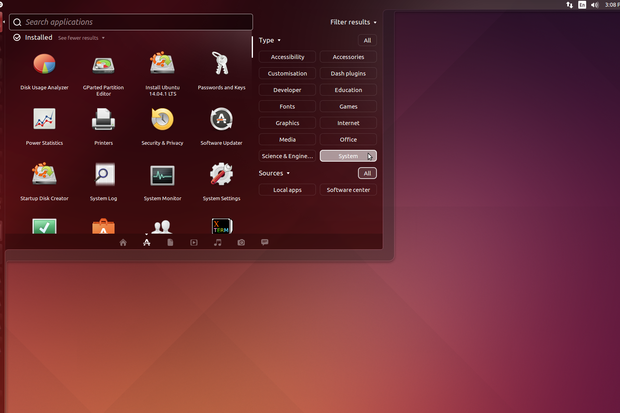Click See fewer results
The height and width of the screenshot is (413, 620).
[81, 38]
